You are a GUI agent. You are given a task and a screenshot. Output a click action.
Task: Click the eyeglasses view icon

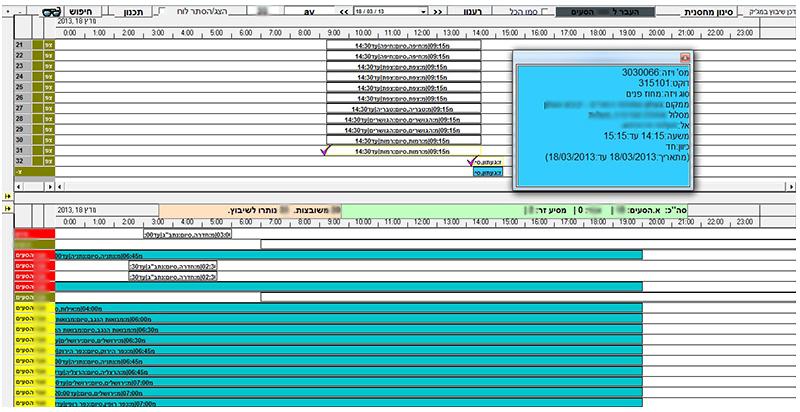(x=52, y=11)
